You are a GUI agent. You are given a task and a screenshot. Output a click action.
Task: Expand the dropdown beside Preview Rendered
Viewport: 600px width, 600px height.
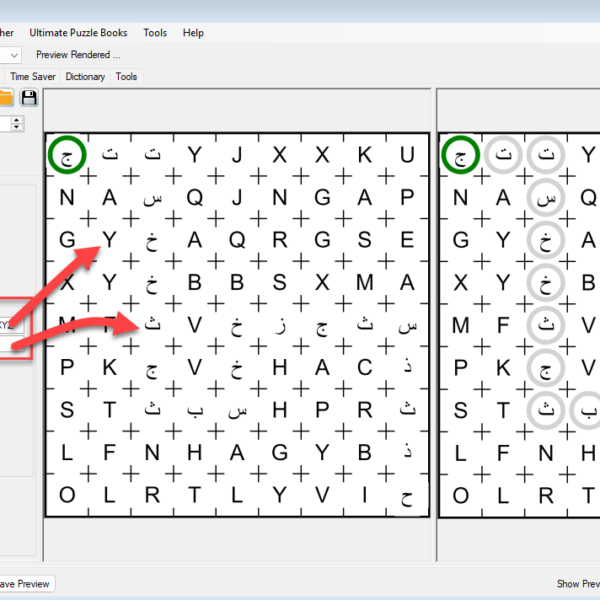coord(12,55)
